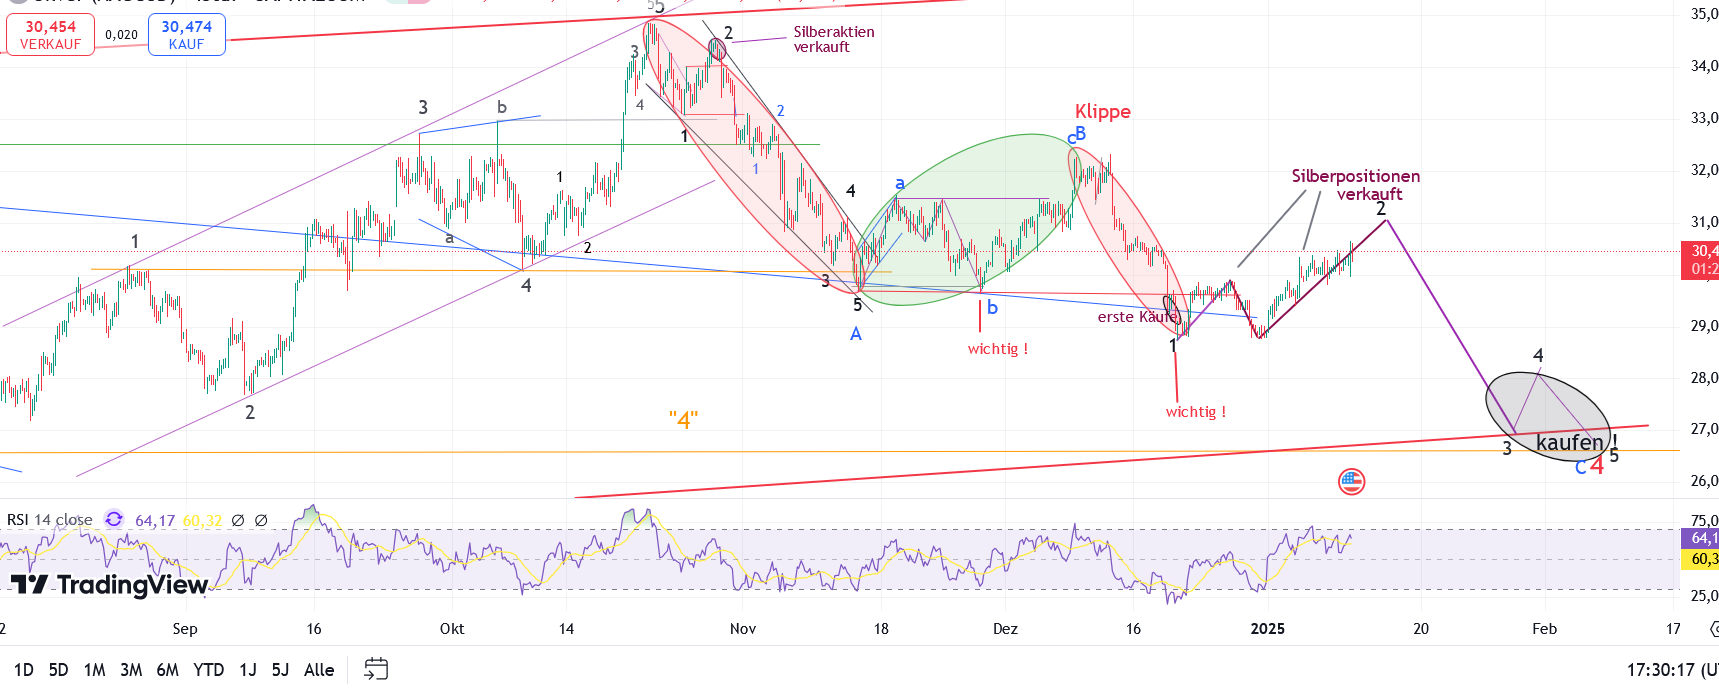The image size is (1719, 690).
Task: Choose the 1J one-year range
Action: click(248, 670)
